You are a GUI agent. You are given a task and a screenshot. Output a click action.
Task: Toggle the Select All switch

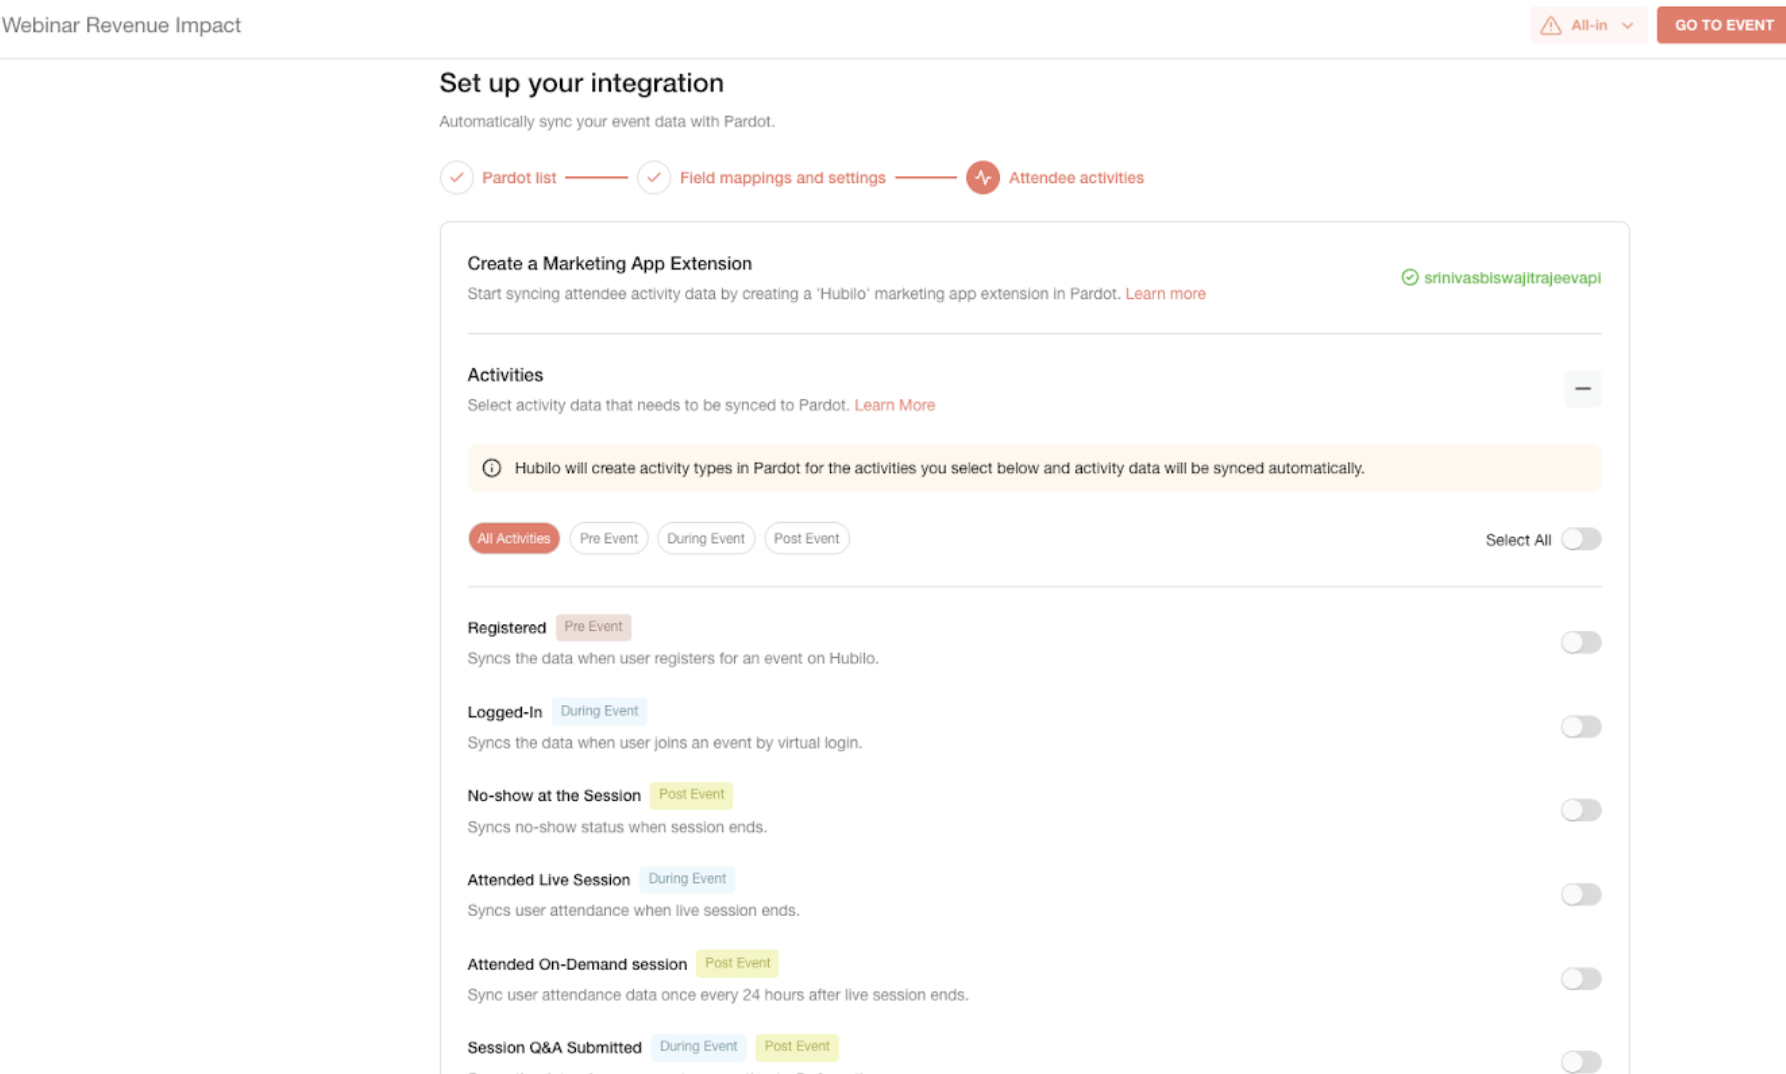pyautogui.click(x=1581, y=539)
